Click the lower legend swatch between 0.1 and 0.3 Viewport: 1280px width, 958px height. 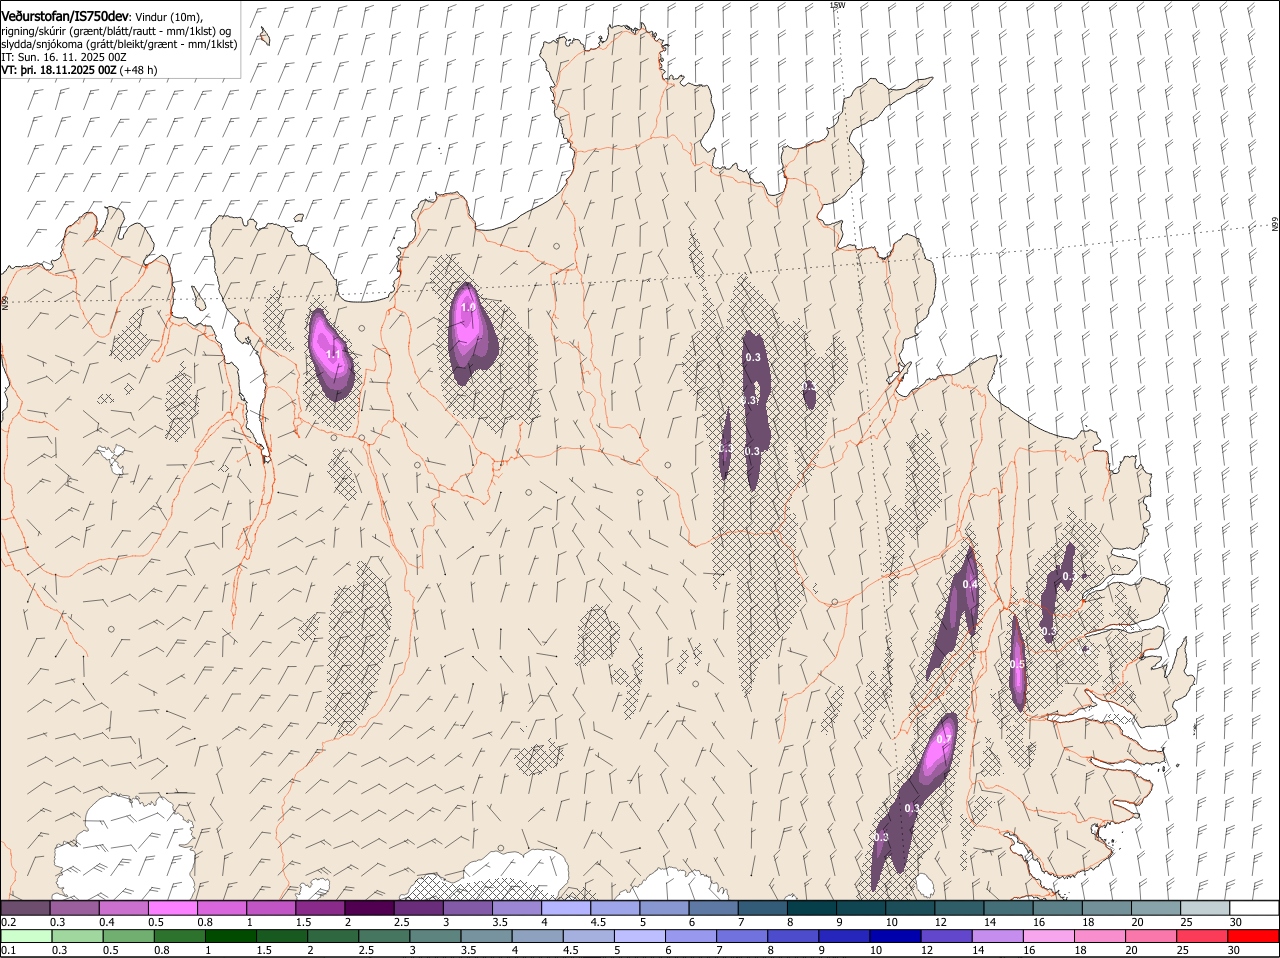(x=26, y=936)
